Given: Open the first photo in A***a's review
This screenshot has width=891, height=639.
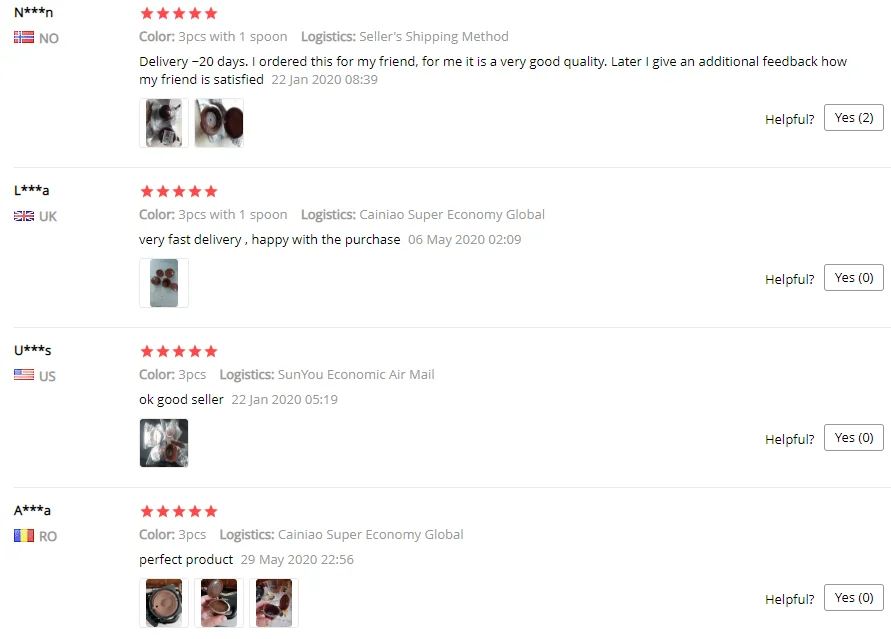Looking at the screenshot, I should click(x=164, y=603).
